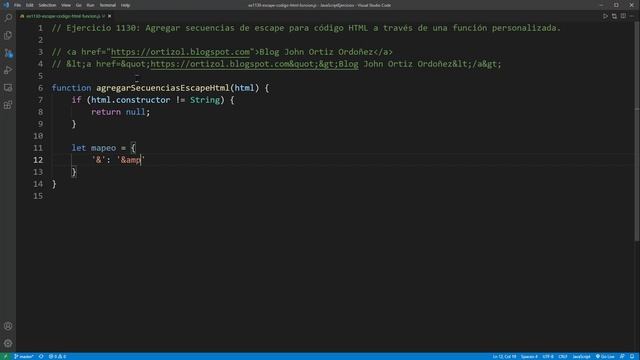Minimize the Visual Studio Code window

coord(601,5)
